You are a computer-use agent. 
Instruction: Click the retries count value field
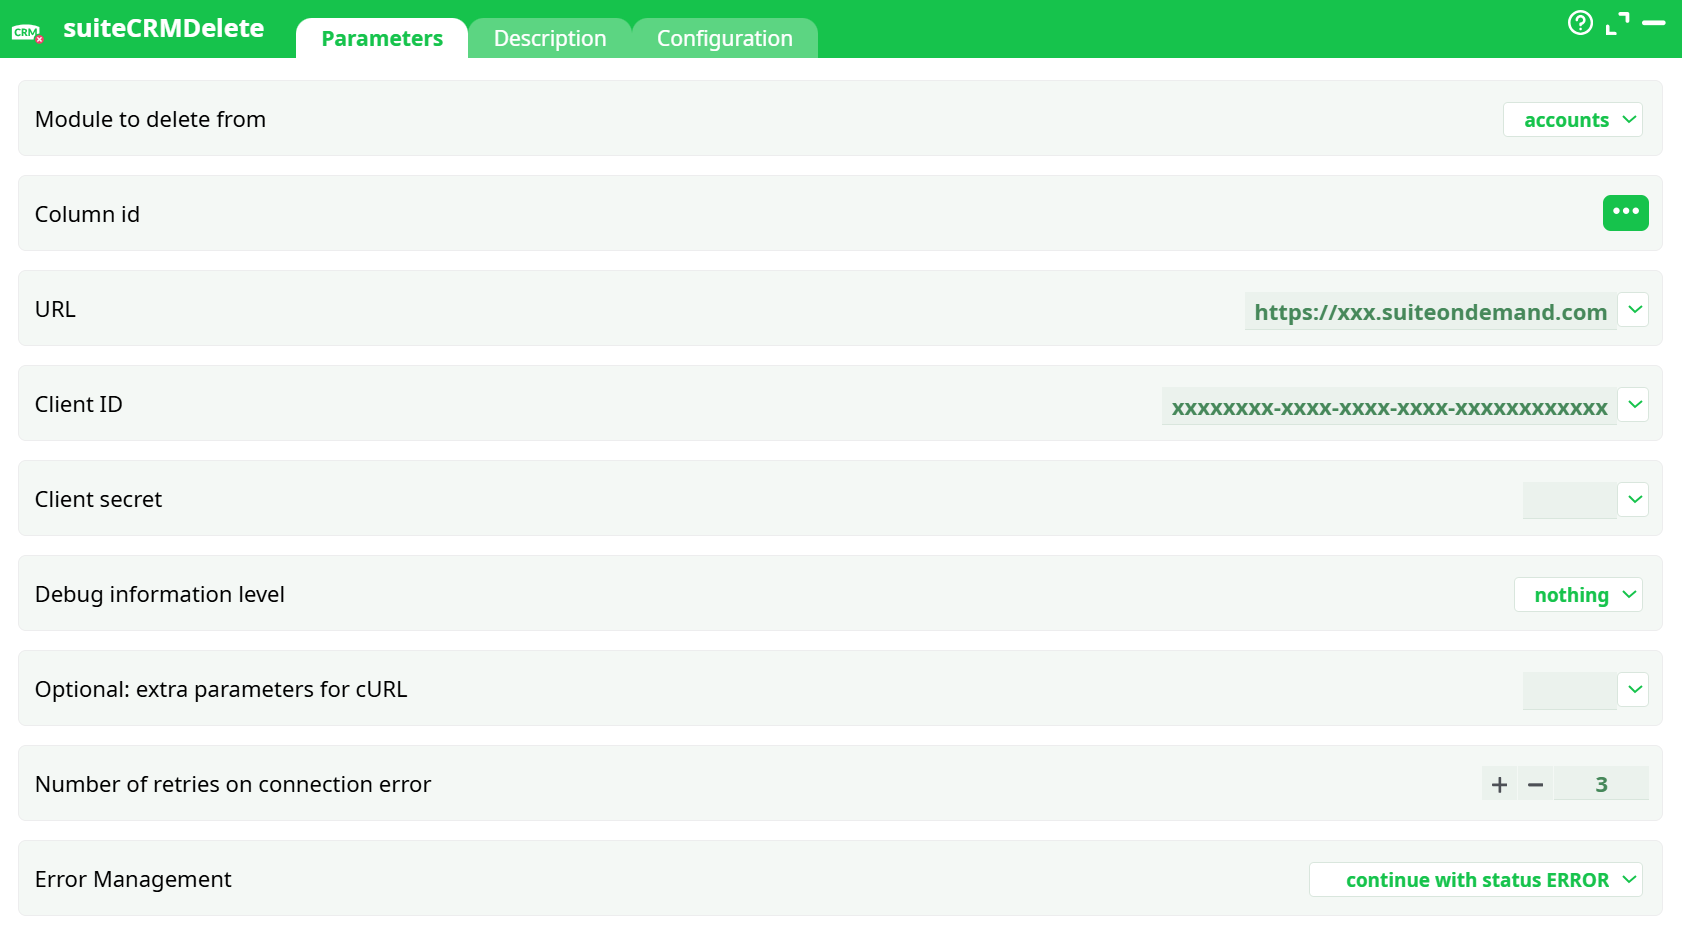(1602, 784)
